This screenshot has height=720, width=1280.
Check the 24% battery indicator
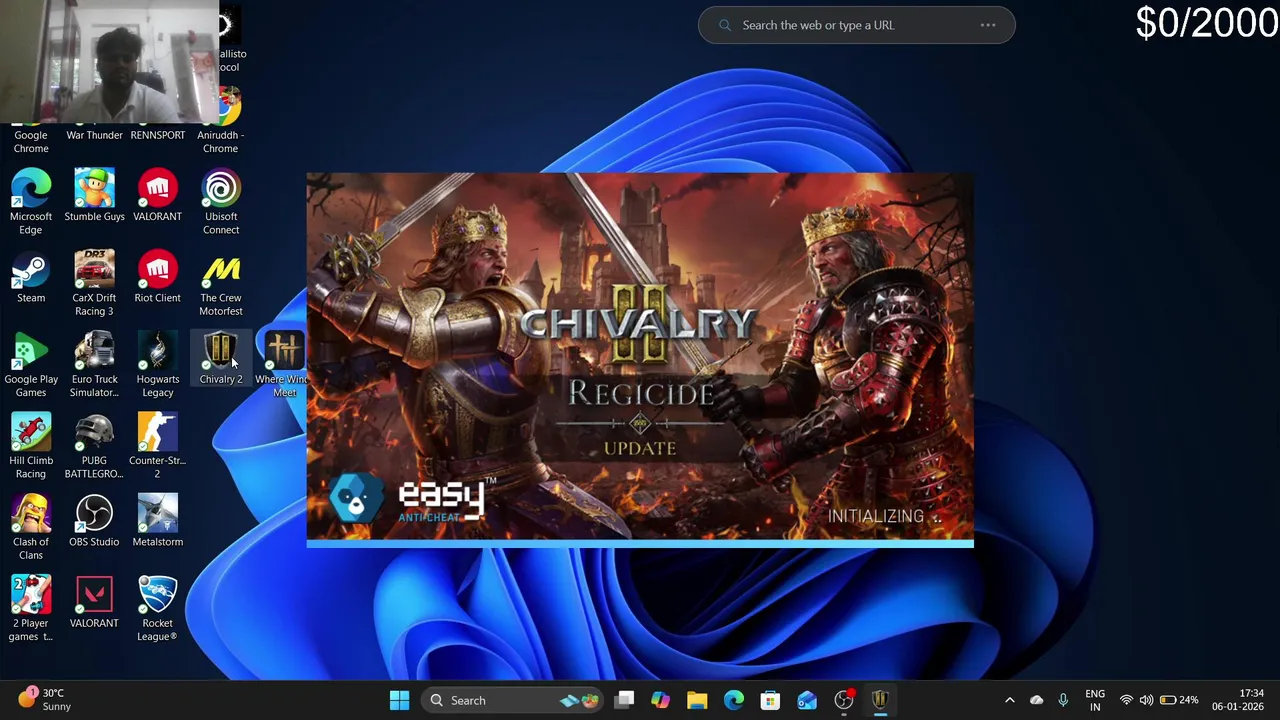click(x=1178, y=700)
